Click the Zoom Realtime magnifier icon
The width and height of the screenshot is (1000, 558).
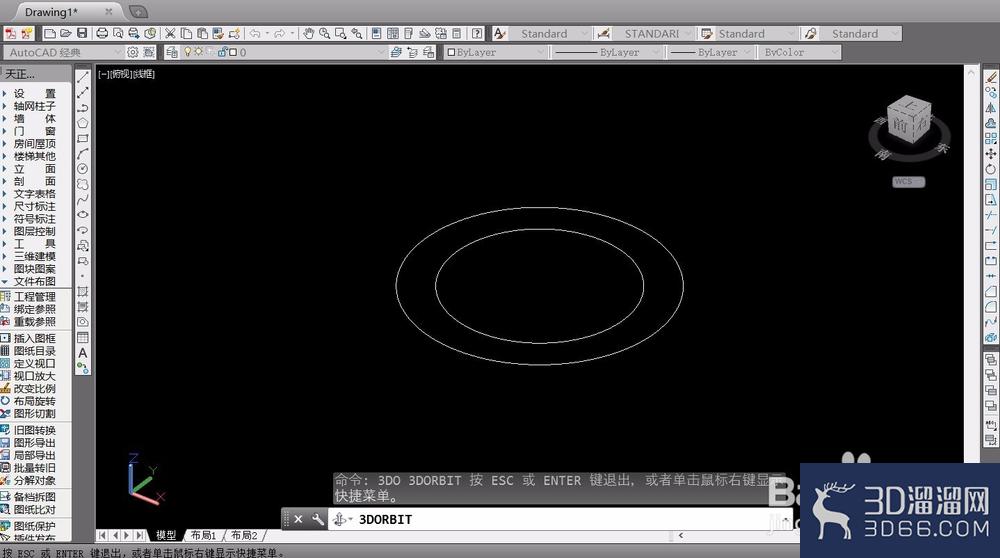325,33
